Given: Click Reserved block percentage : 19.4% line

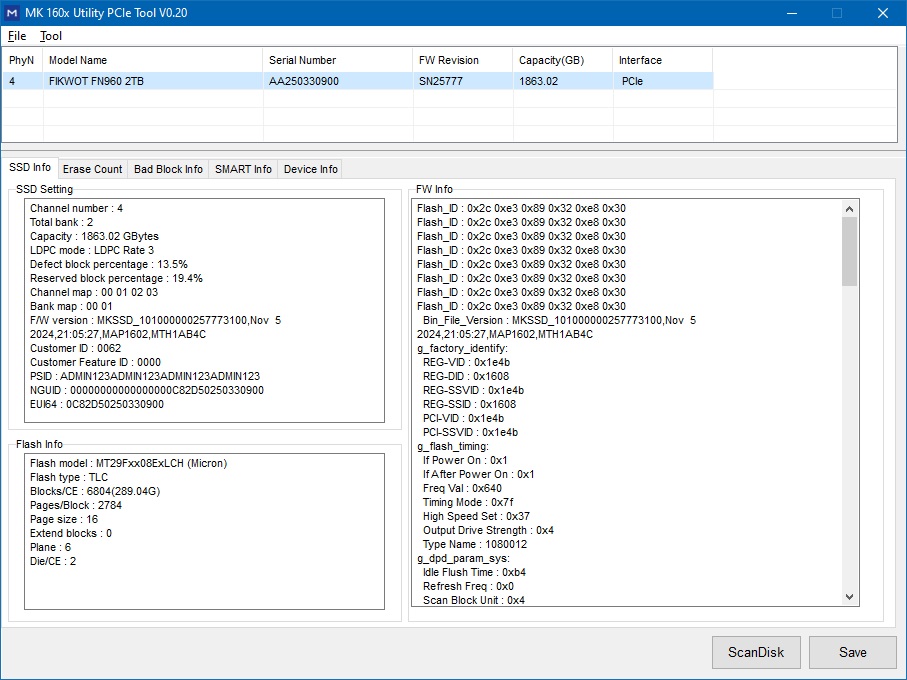Looking at the screenshot, I should coord(116,278).
